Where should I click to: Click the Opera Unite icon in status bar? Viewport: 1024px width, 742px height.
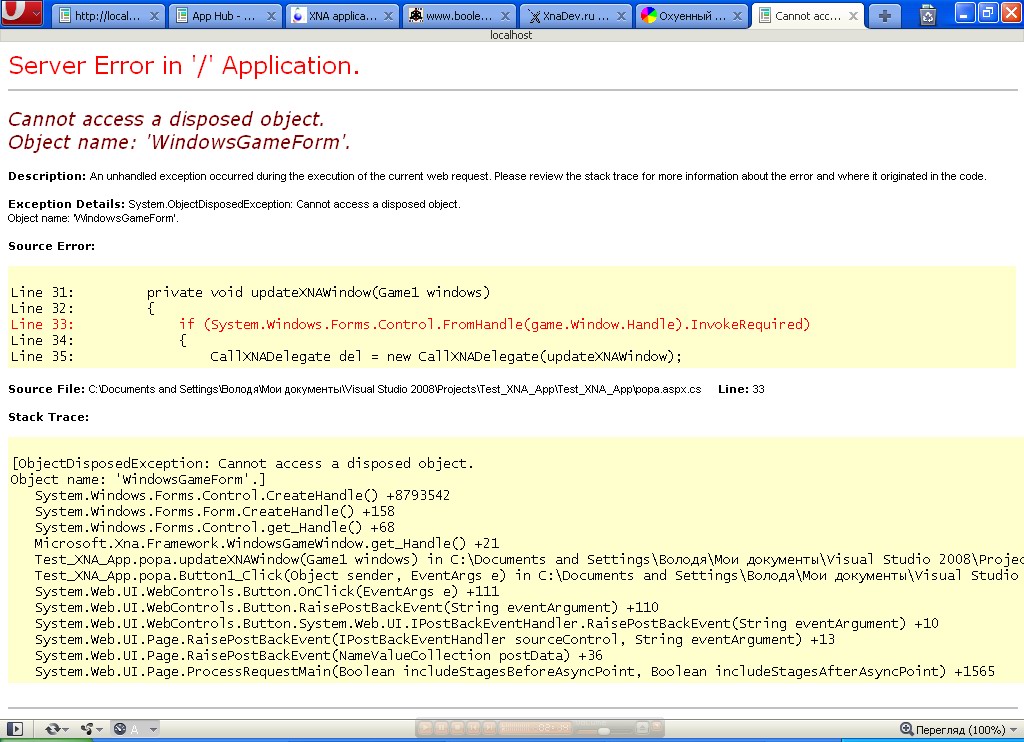[88, 729]
